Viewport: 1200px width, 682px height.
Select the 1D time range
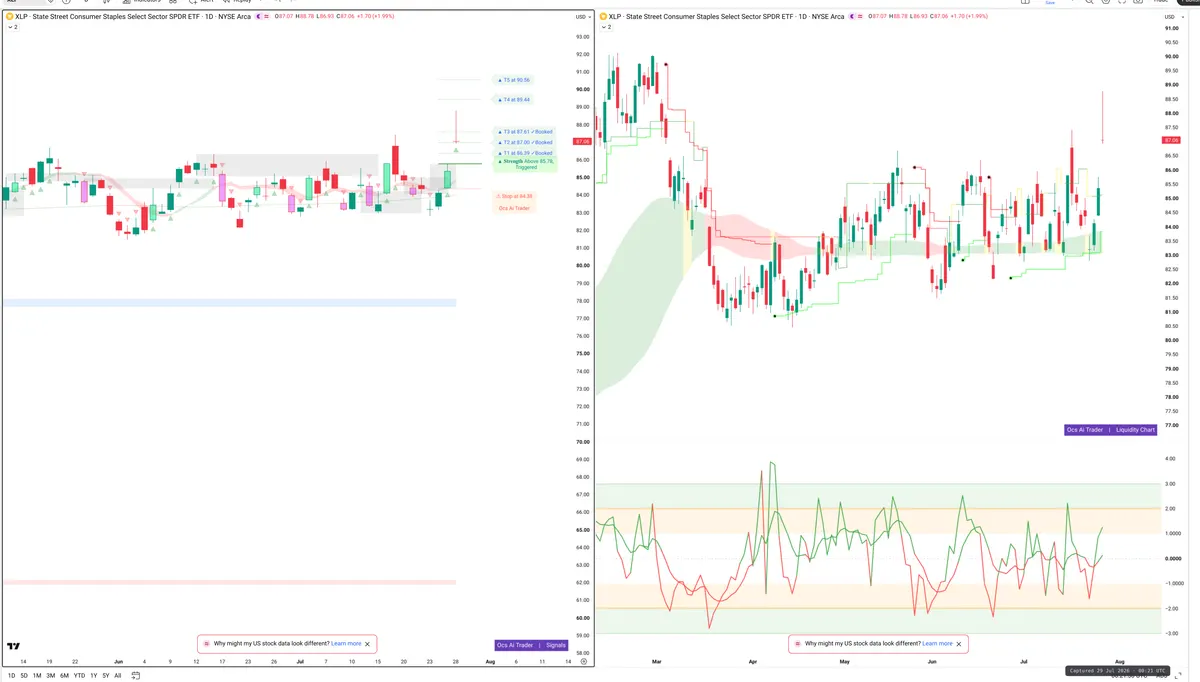[11, 676]
